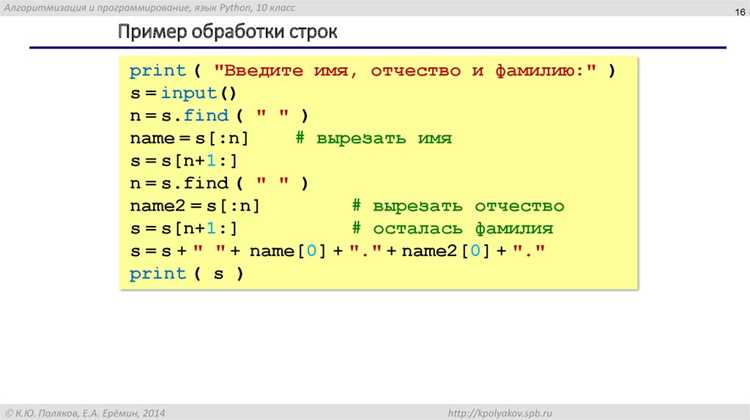Click the slide number 16
This screenshot has width=750, height=420.
coord(740,12)
